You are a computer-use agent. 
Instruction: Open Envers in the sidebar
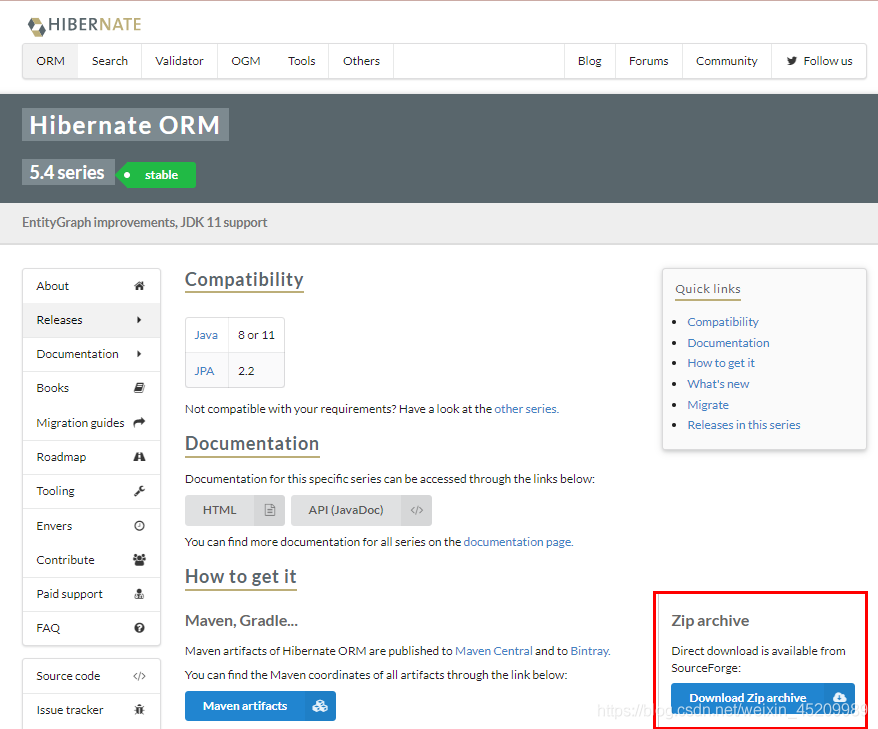[x=91, y=526]
